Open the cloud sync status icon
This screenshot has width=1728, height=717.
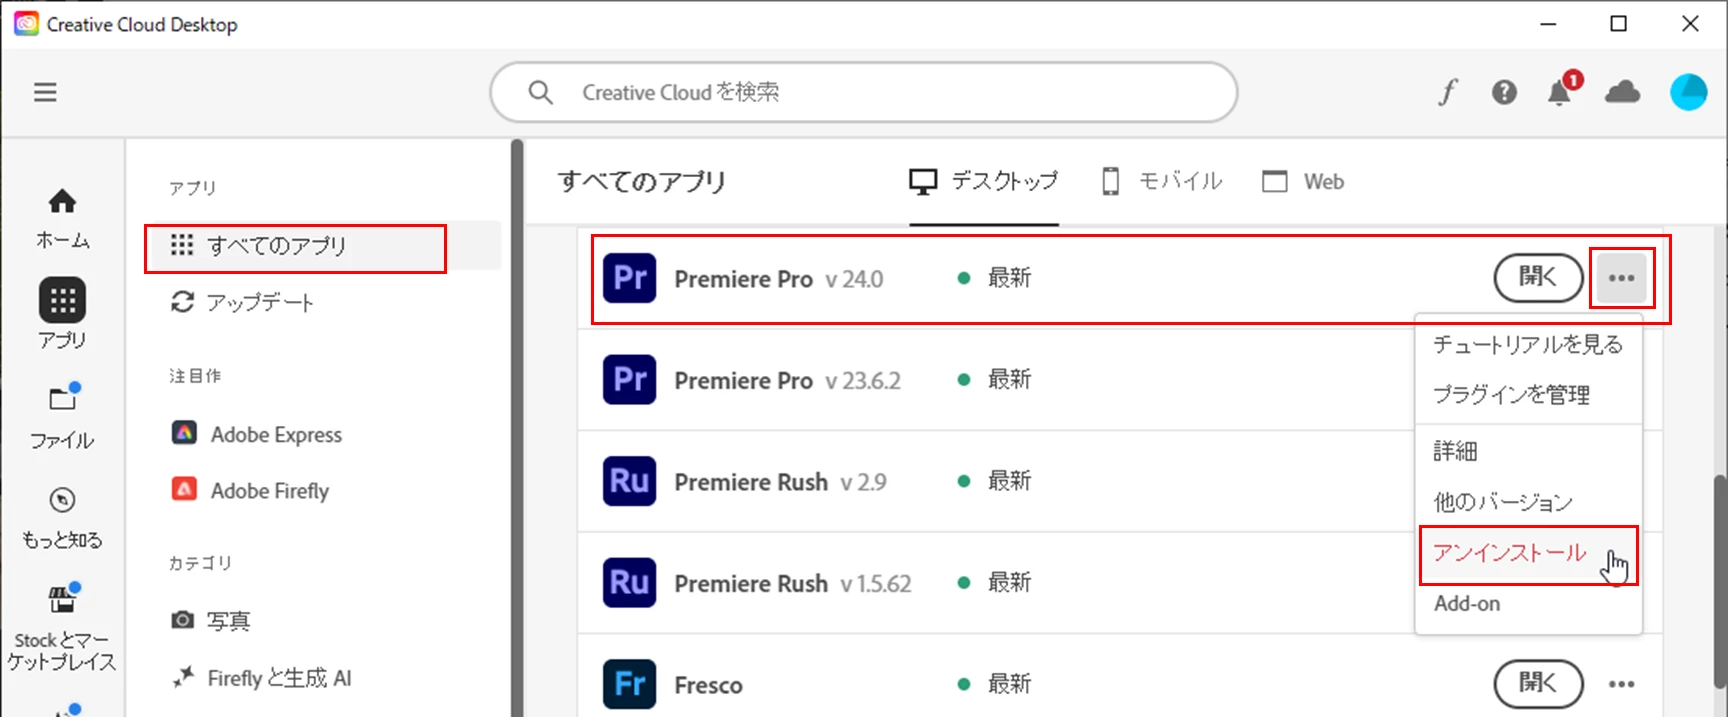(x=1622, y=92)
